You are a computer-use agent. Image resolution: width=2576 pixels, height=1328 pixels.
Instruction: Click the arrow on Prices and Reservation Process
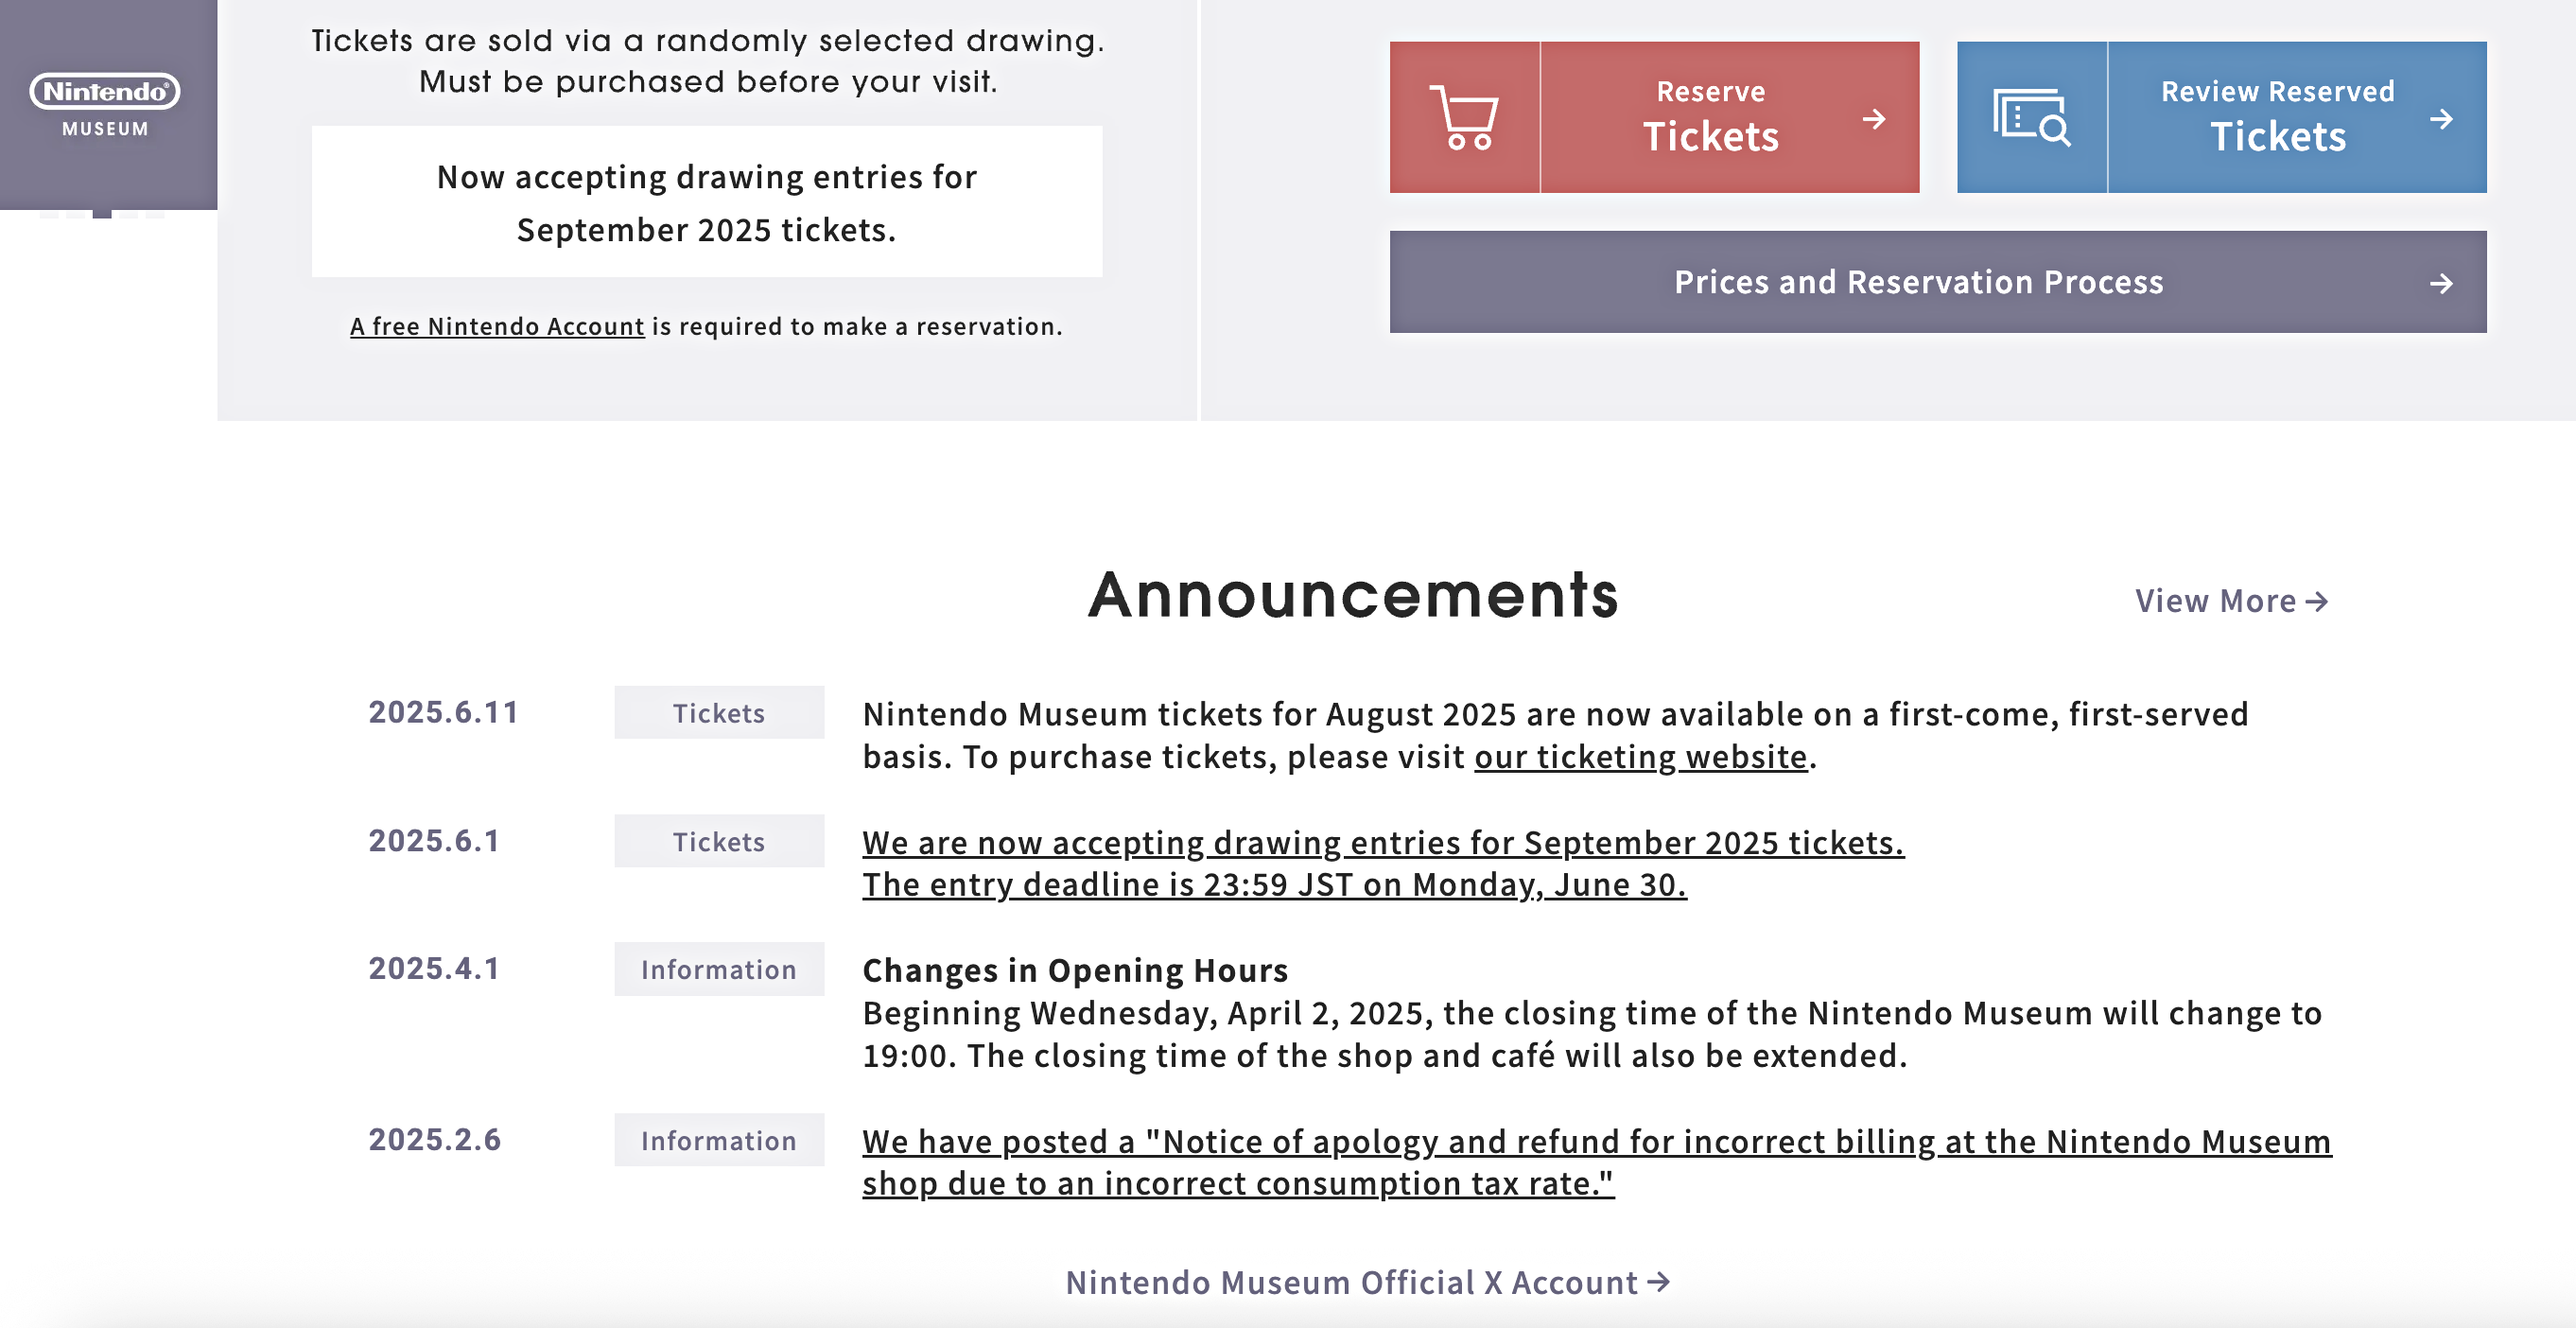2441,284
